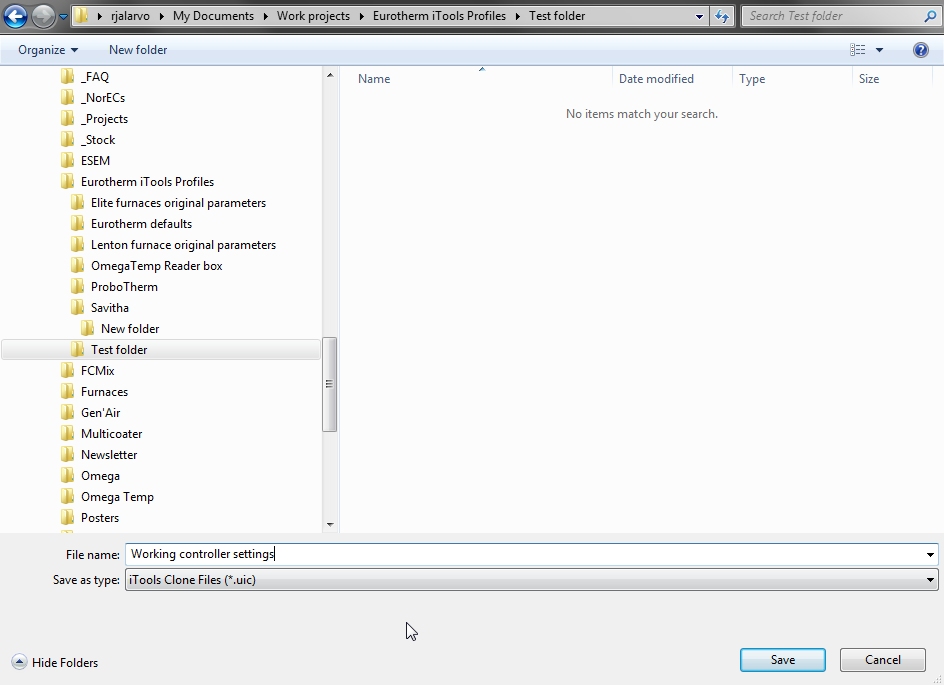Open the Savitha folder
The height and width of the screenshot is (685, 944).
[x=110, y=308]
